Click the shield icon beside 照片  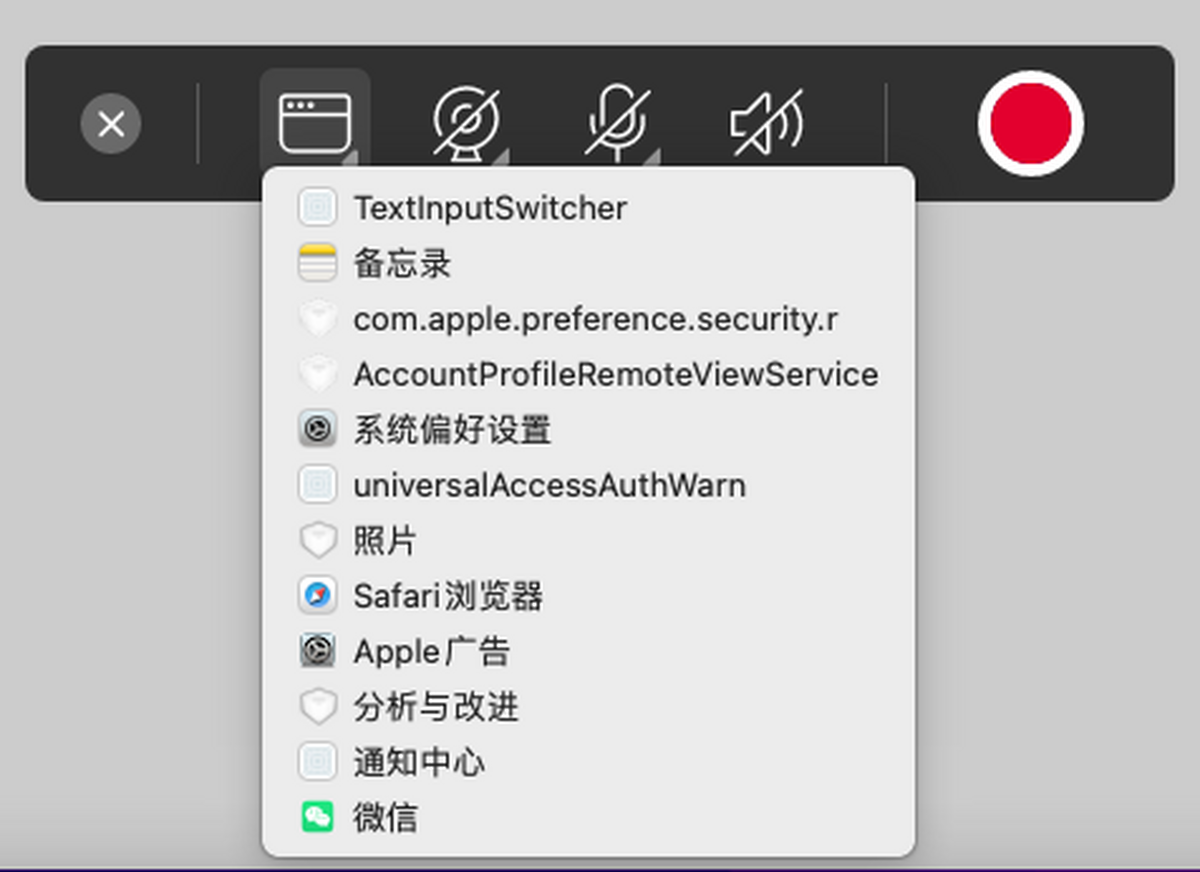(317, 541)
